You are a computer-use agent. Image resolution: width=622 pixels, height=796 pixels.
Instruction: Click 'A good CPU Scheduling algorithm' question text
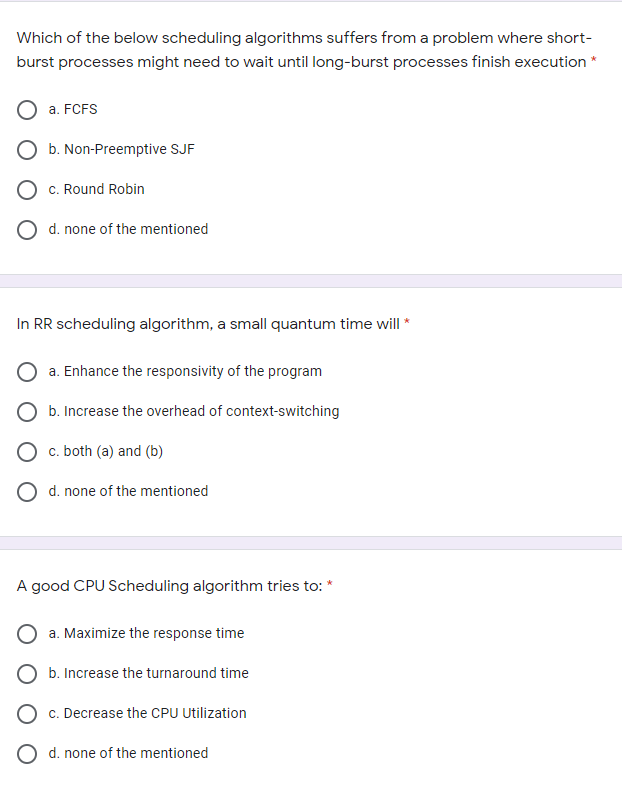169,586
